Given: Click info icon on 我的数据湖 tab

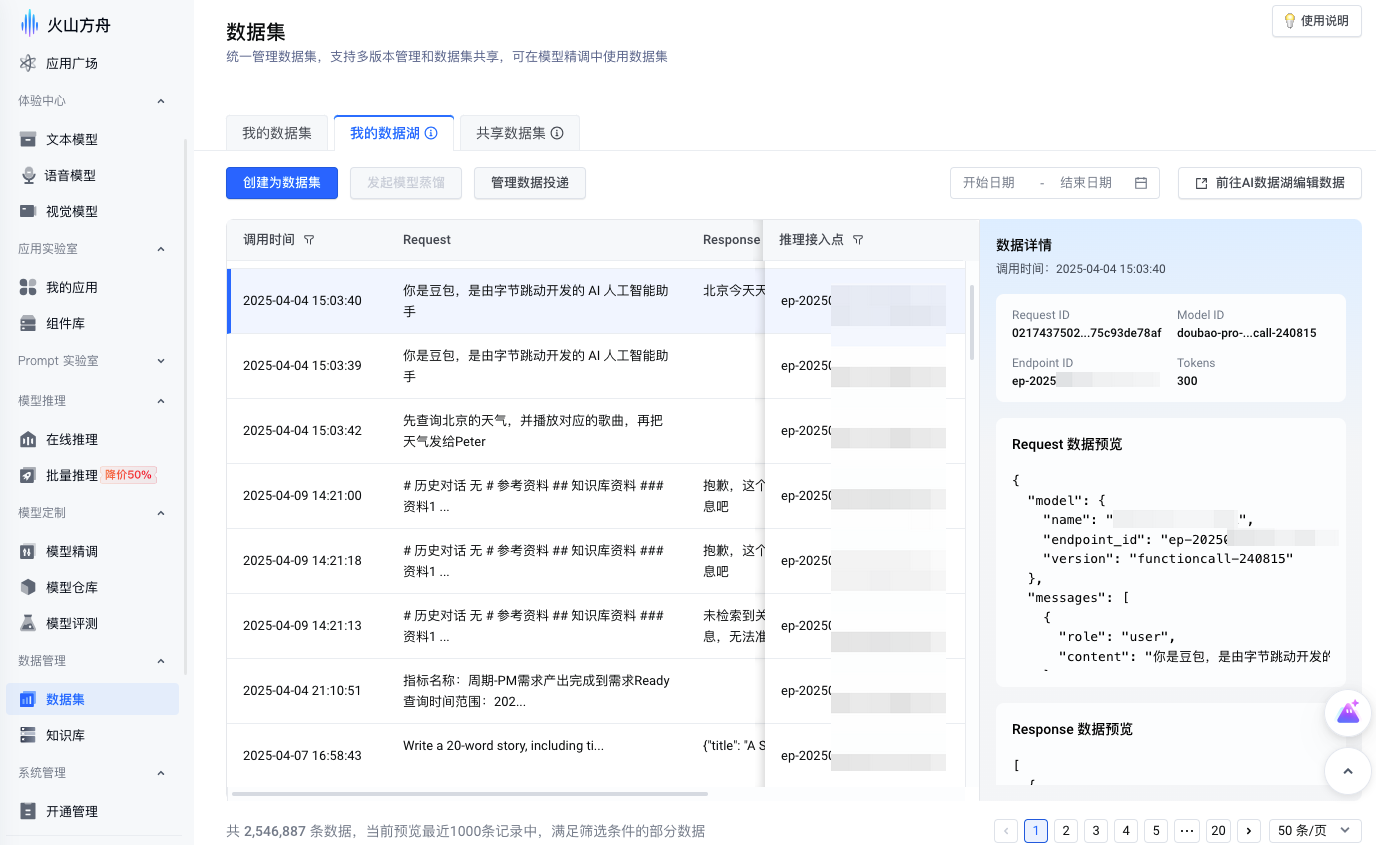Looking at the screenshot, I should pos(431,133).
